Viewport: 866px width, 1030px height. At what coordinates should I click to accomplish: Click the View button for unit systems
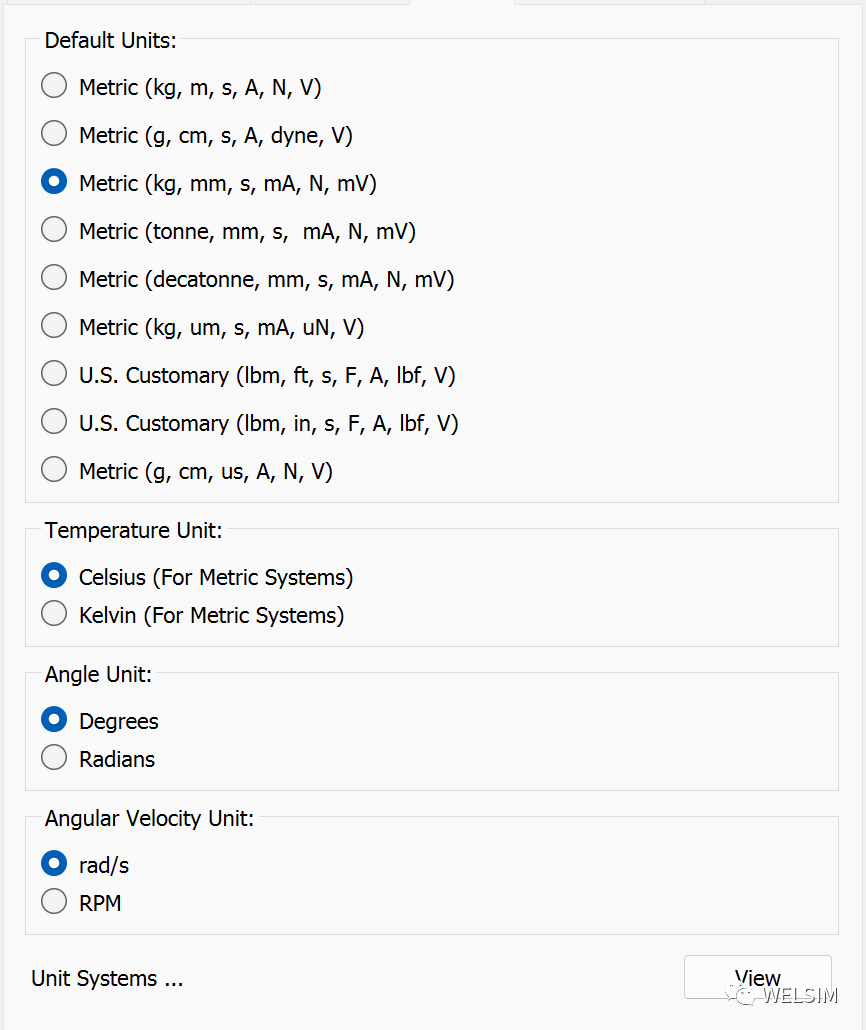click(757, 977)
